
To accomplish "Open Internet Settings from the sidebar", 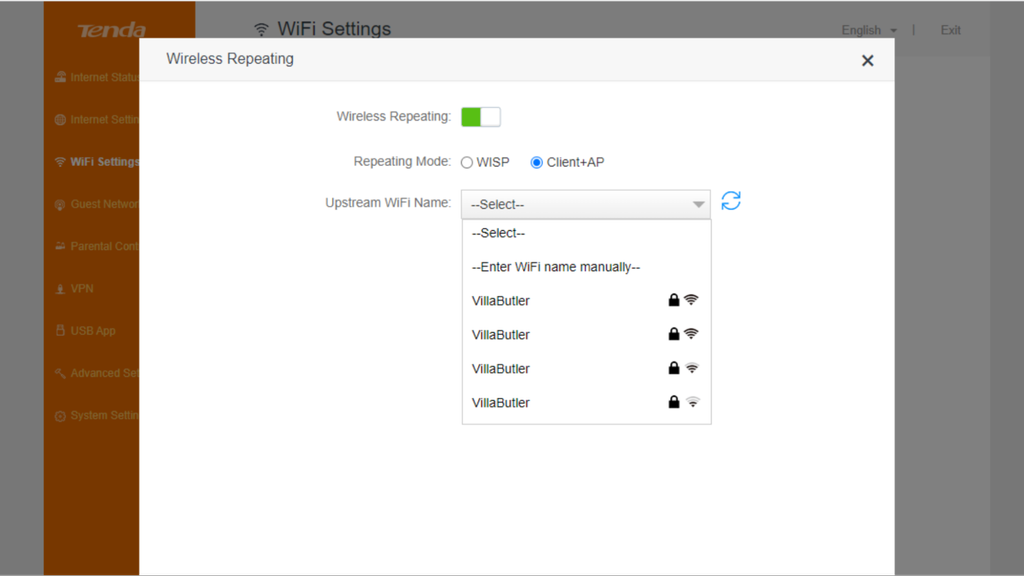I will pyautogui.click(x=100, y=119).
